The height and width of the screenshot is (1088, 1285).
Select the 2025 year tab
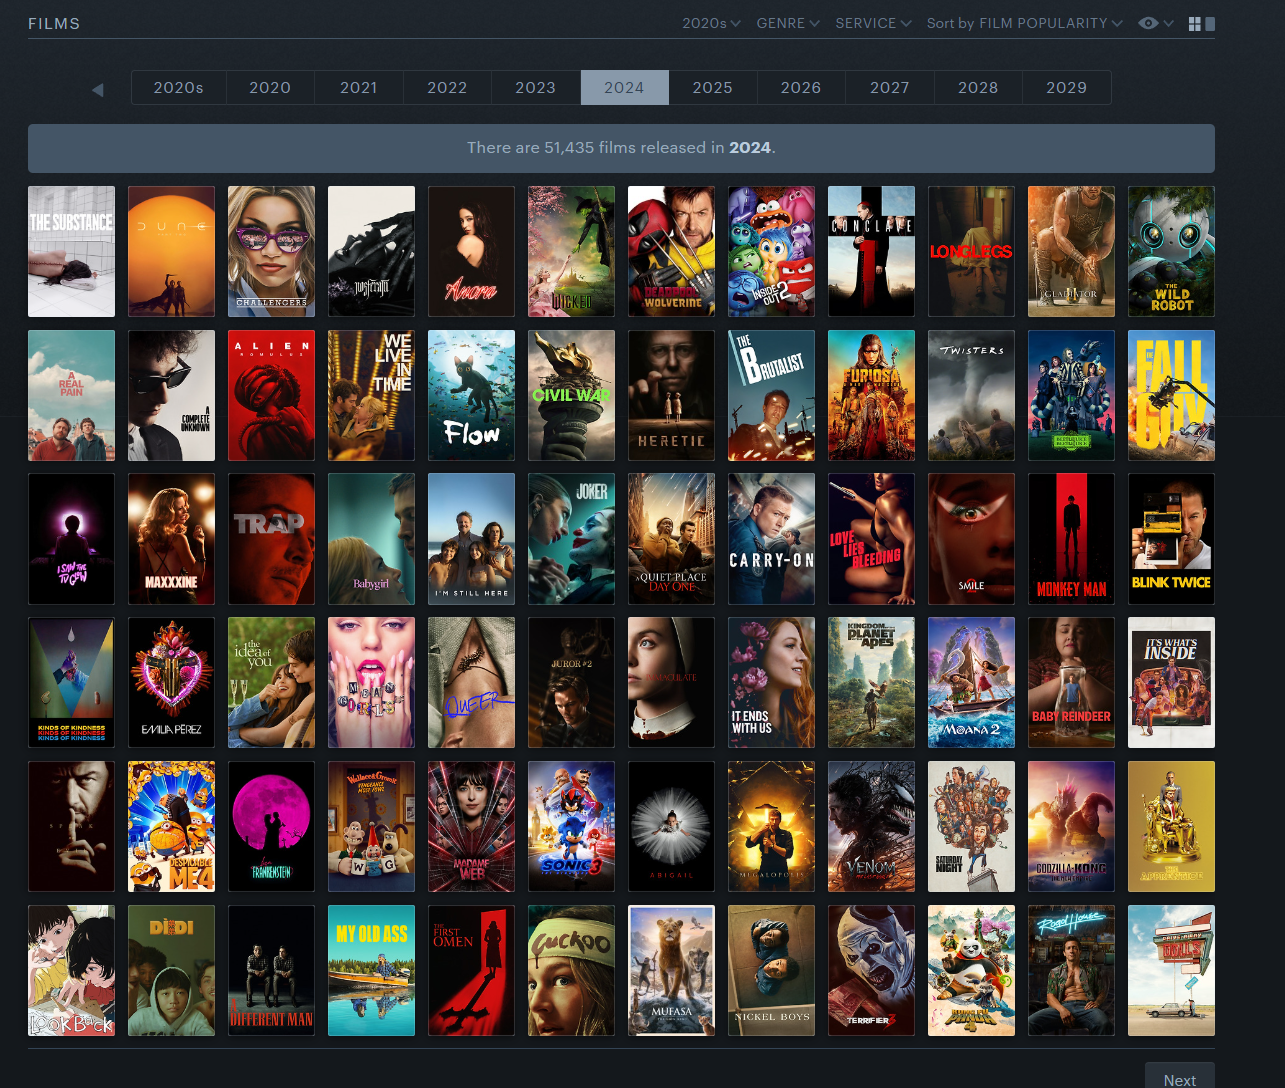[712, 88]
